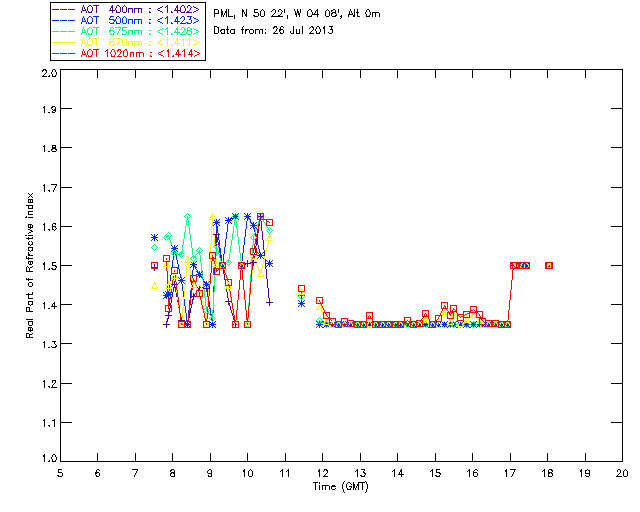Click the 8 x-axis hour label
This screenshot has height=512, width=640.
173,473
